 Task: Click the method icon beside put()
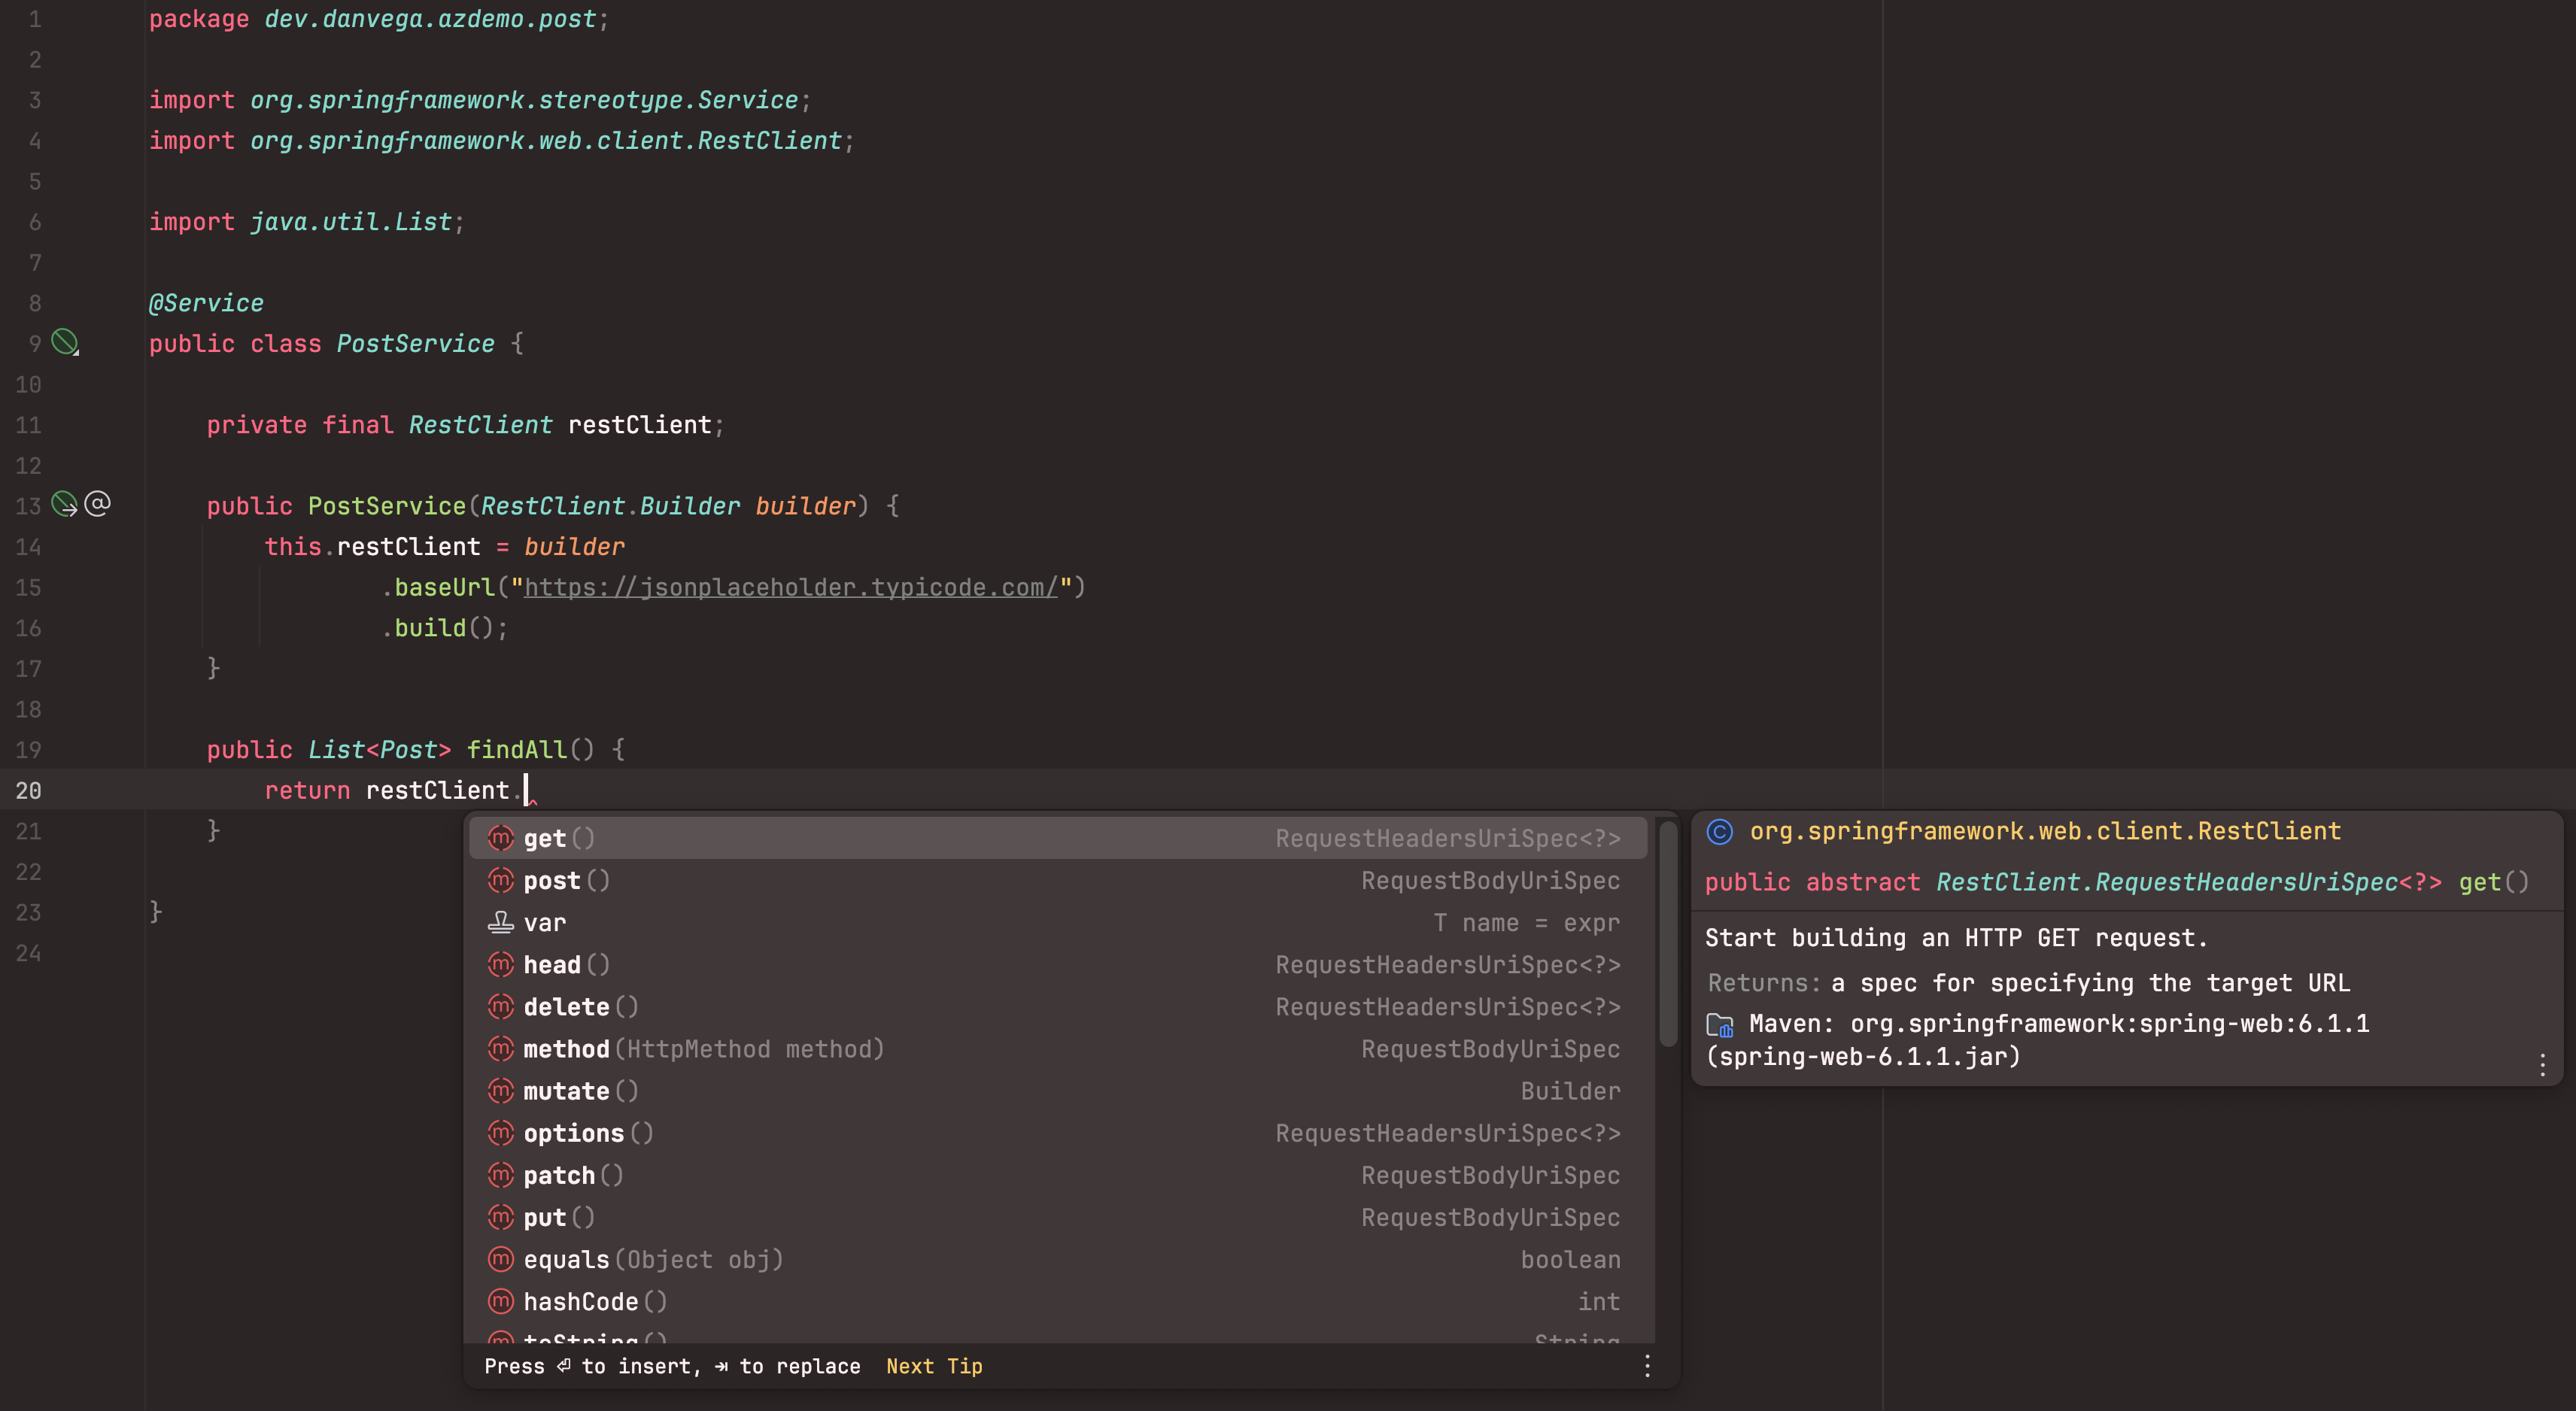click(500, 1216)
